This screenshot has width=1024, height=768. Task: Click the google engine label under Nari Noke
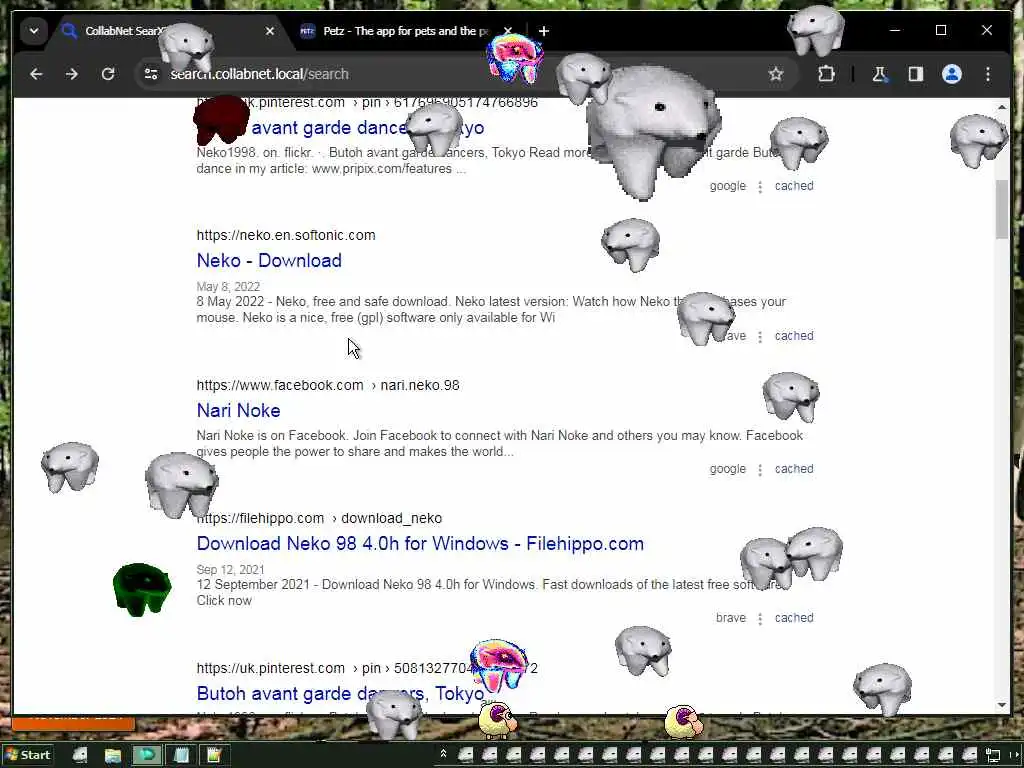click(x=728, y=469)
